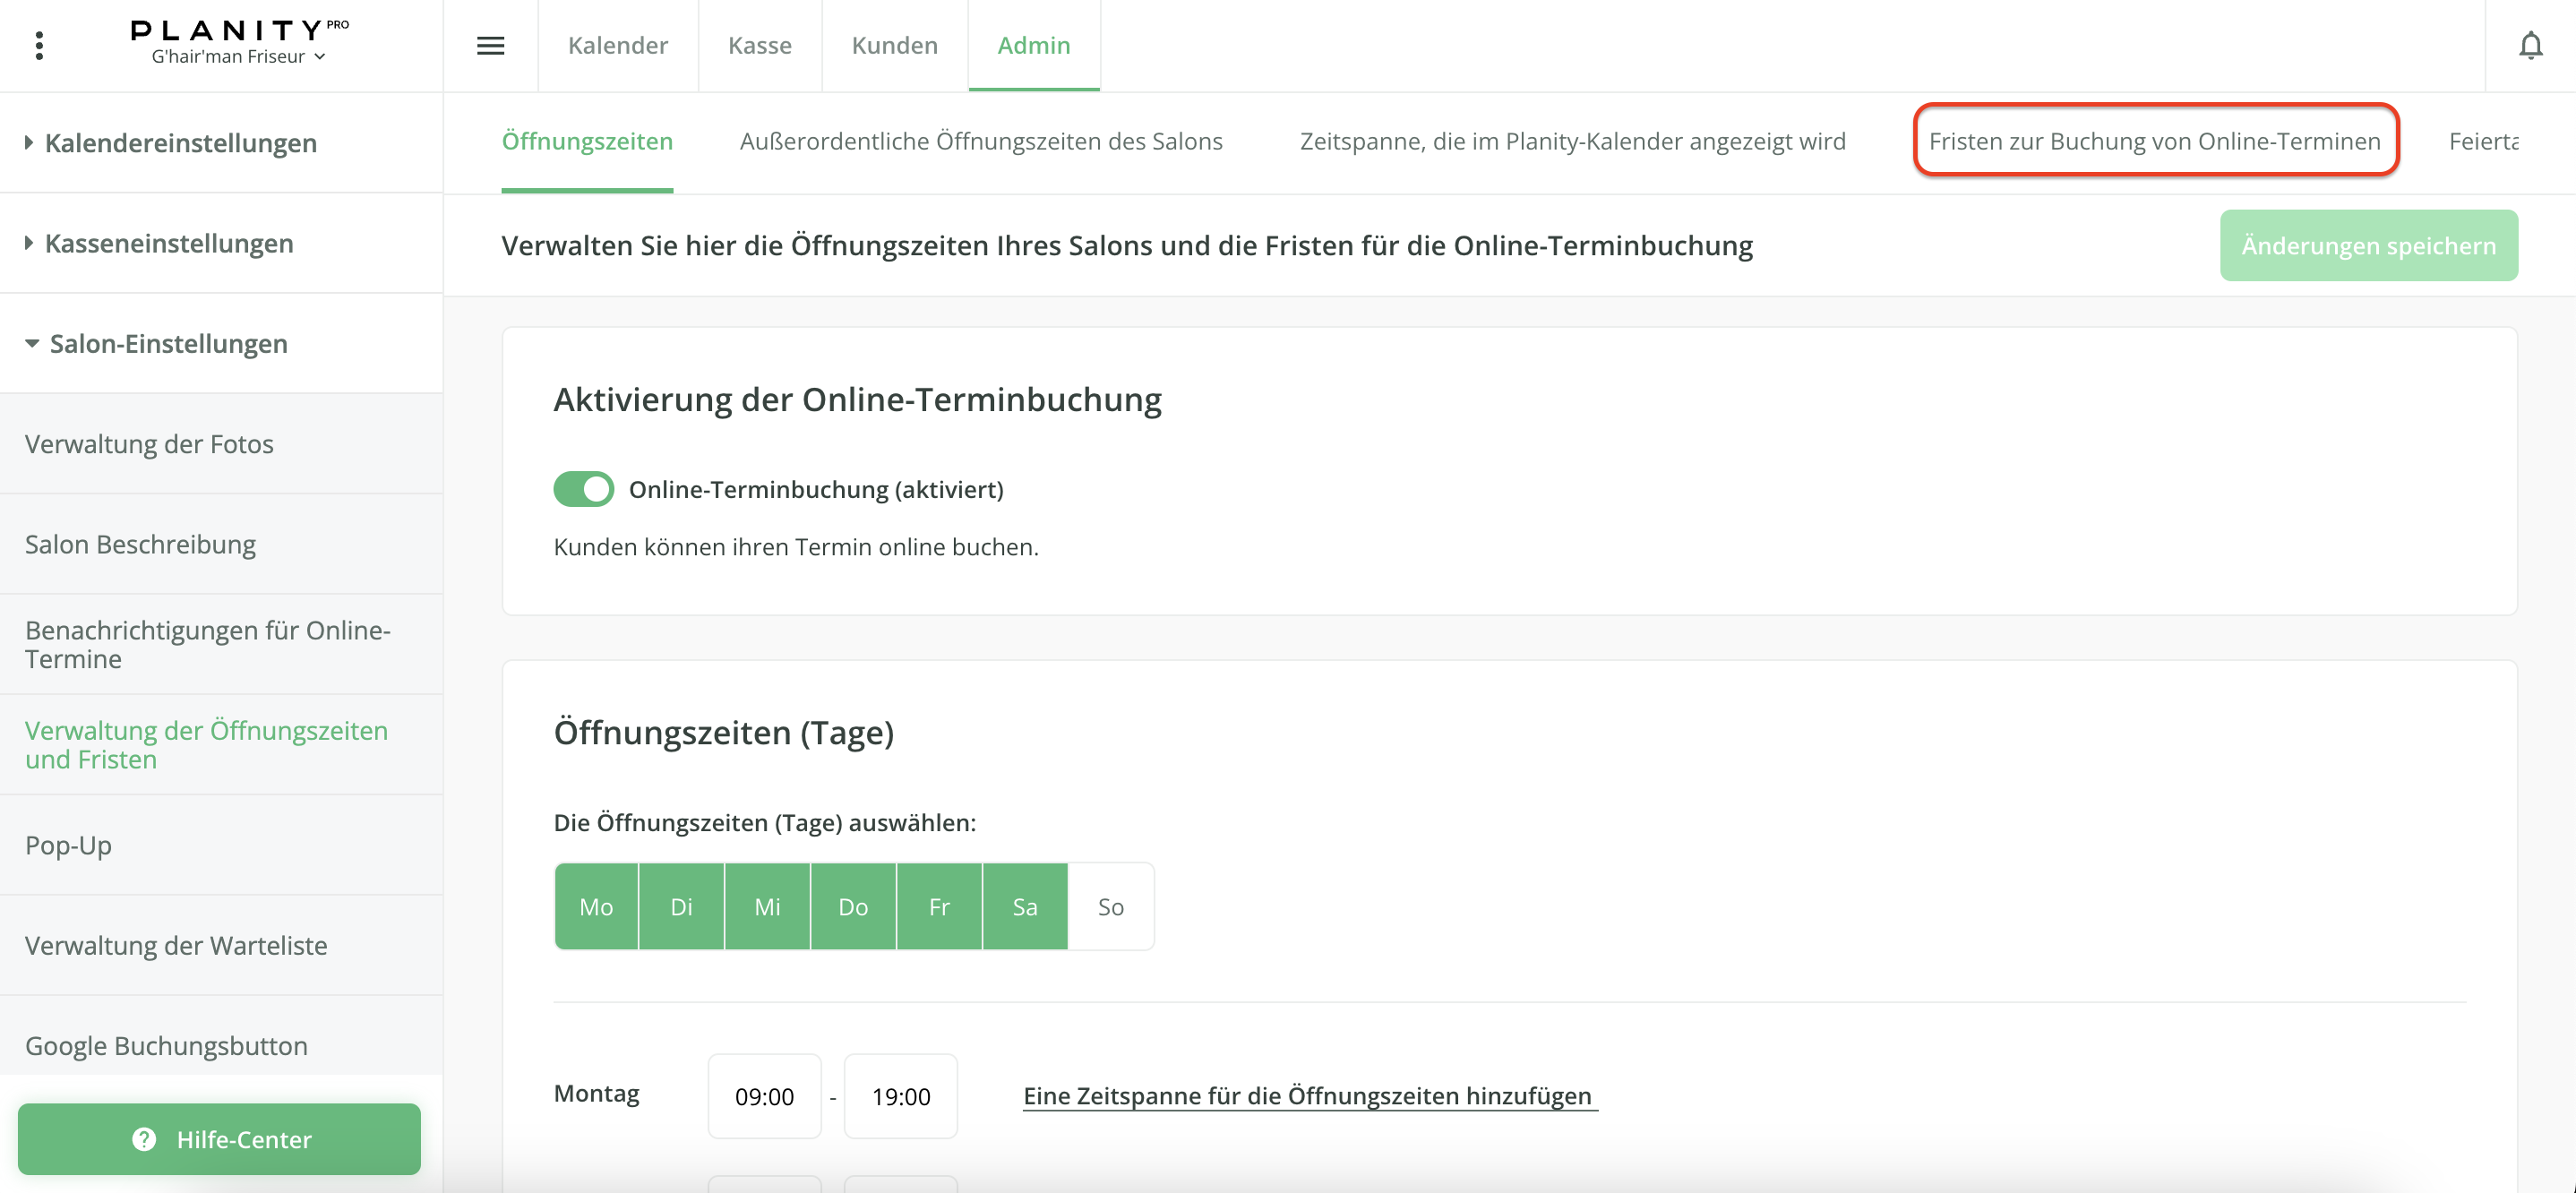Screen dimensions: 2576x1193
Task: Click the hamburger menu icon
Action: tap(490, 45)
